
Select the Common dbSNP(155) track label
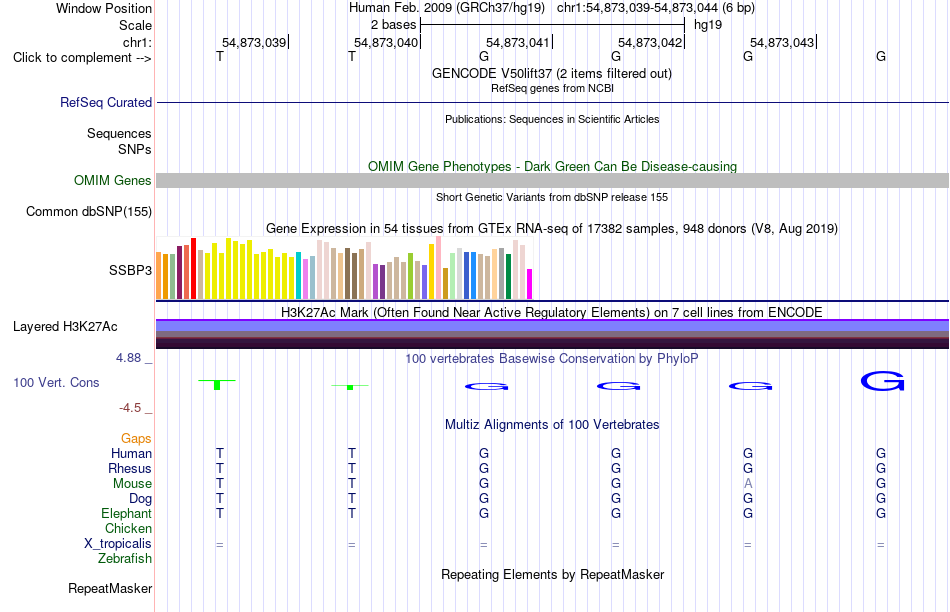pos(88,211)
